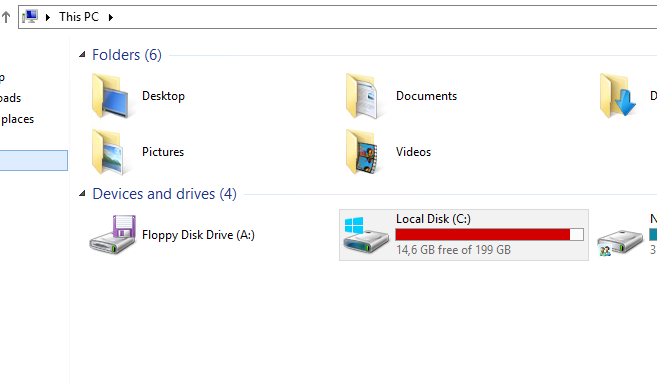The height and width of the screenshot is (385, 657).
Task: Click the Local Disk (C:) label
Action: click(433, 219)
